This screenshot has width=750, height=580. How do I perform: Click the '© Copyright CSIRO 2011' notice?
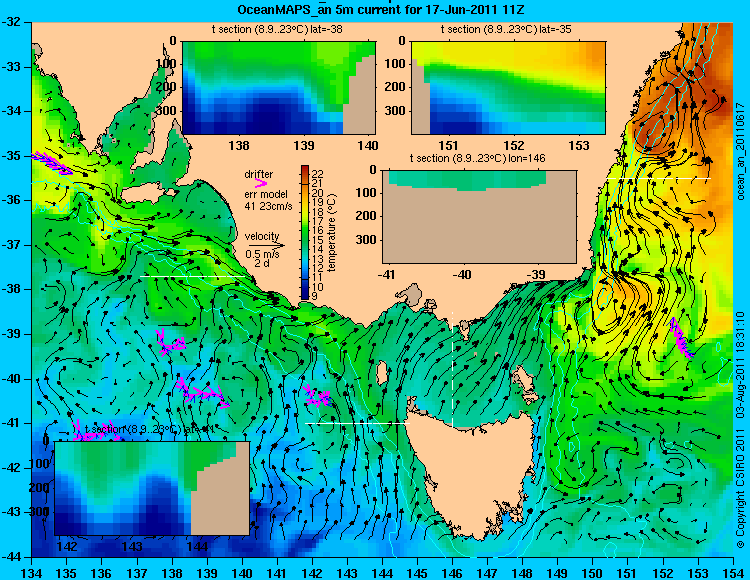(x=740, y=488)
